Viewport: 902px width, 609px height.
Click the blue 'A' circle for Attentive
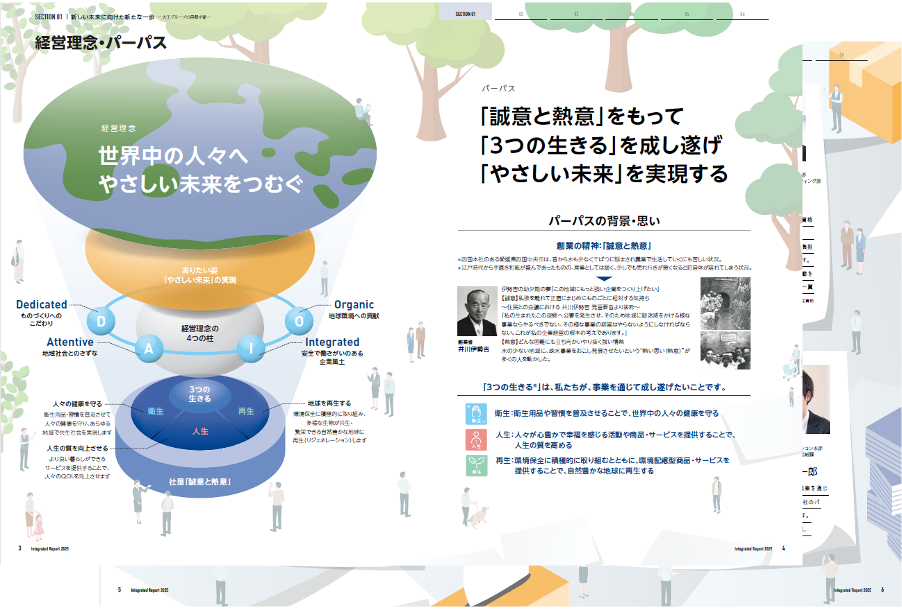(x=148, y=347)
